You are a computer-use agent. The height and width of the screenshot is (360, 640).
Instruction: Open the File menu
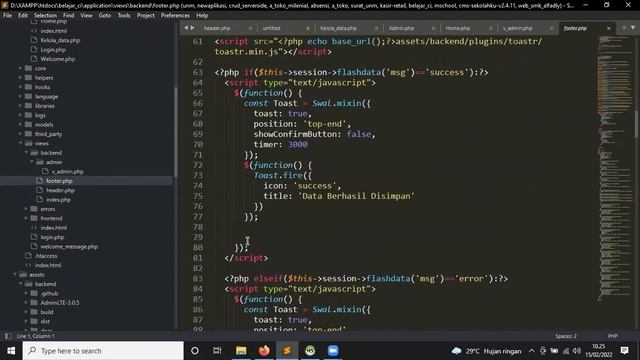point(7,16)
